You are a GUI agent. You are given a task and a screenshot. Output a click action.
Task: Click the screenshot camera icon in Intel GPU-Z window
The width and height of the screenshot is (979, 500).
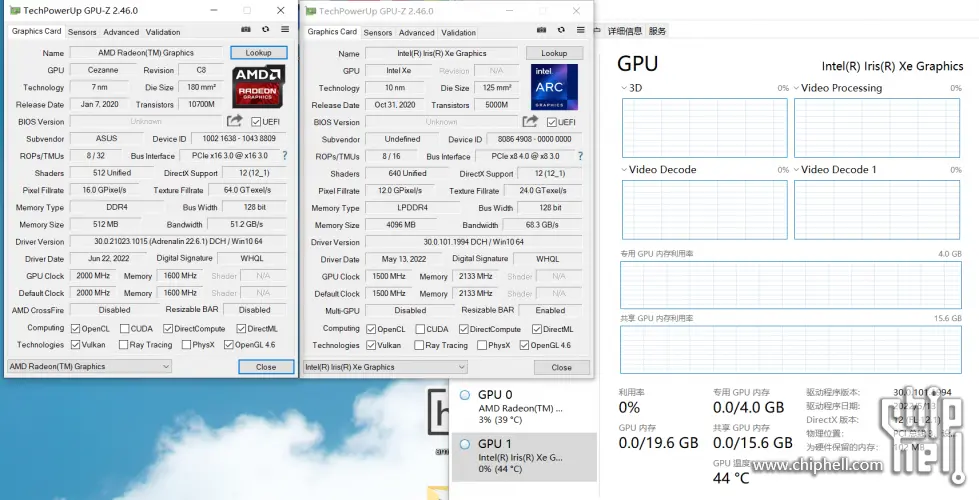click(541, 31)
